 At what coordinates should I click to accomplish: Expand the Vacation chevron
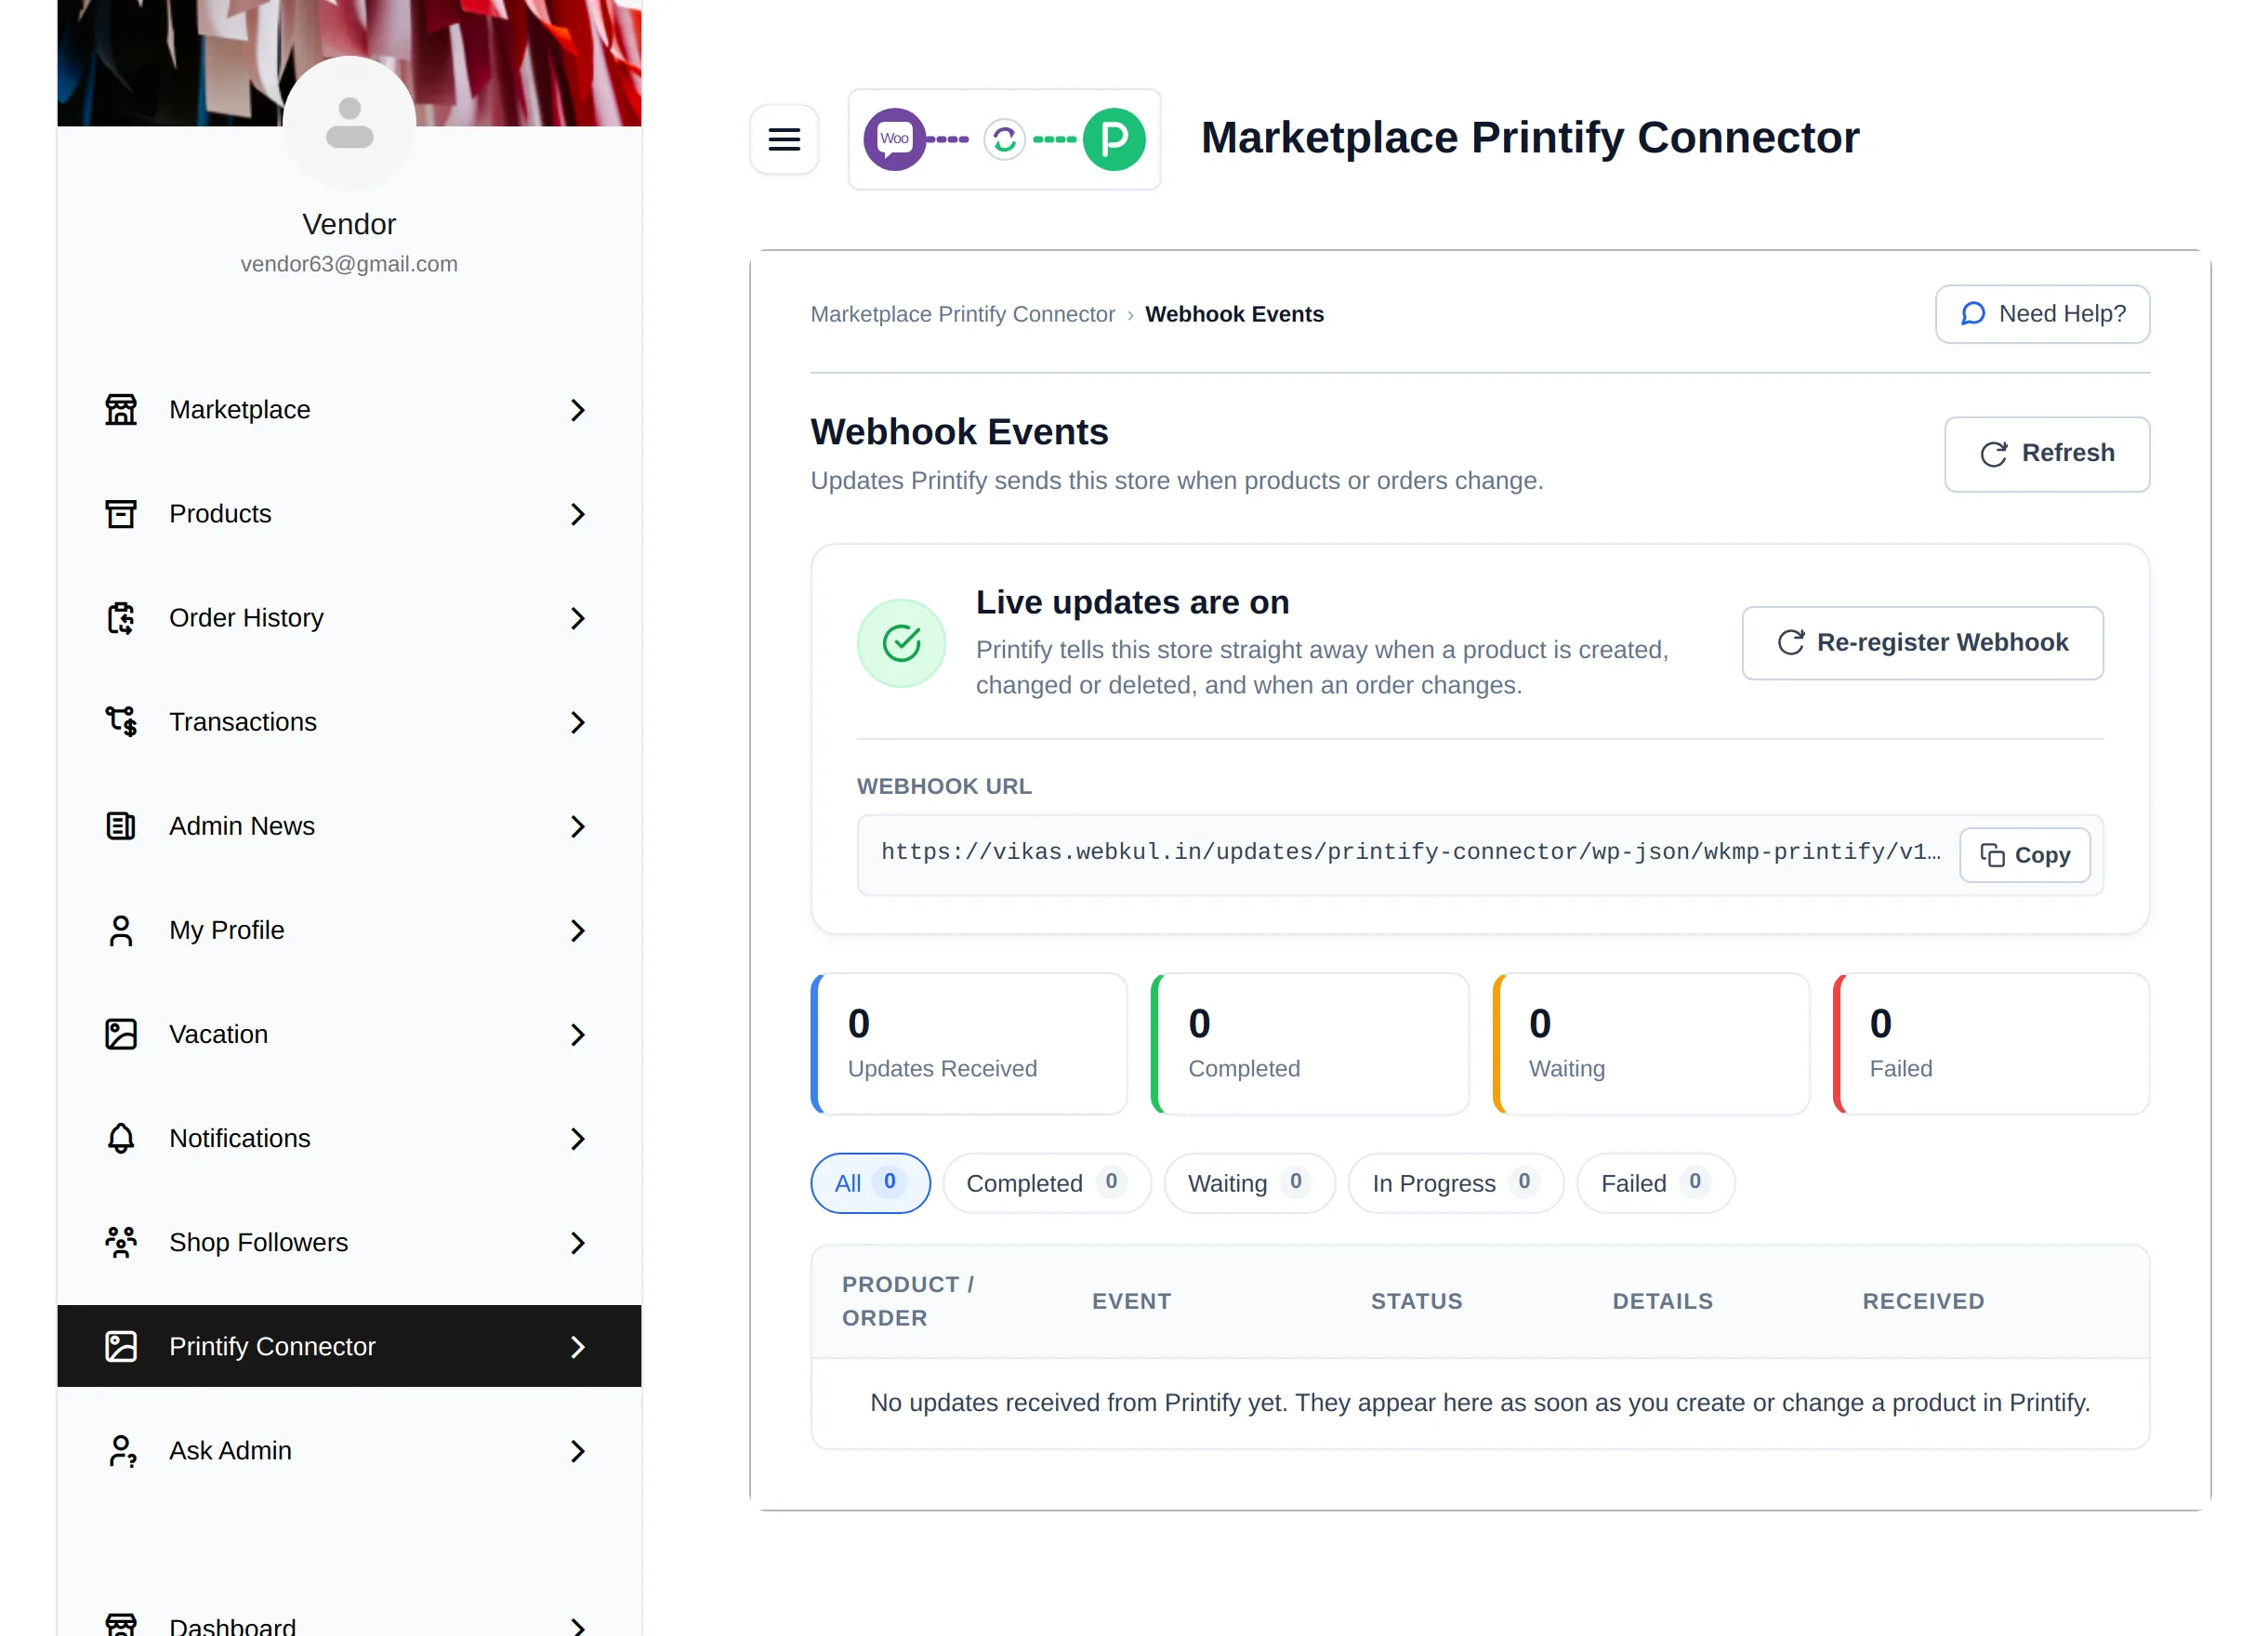point(577,1034)
